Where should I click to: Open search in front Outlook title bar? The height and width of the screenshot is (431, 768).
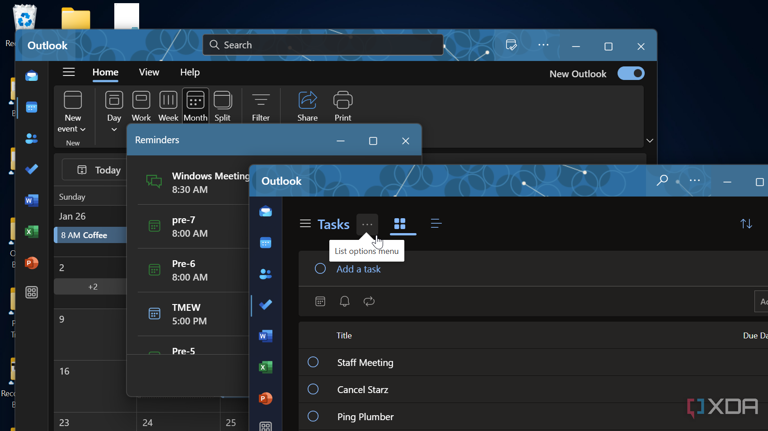click(x=662, y=181)
